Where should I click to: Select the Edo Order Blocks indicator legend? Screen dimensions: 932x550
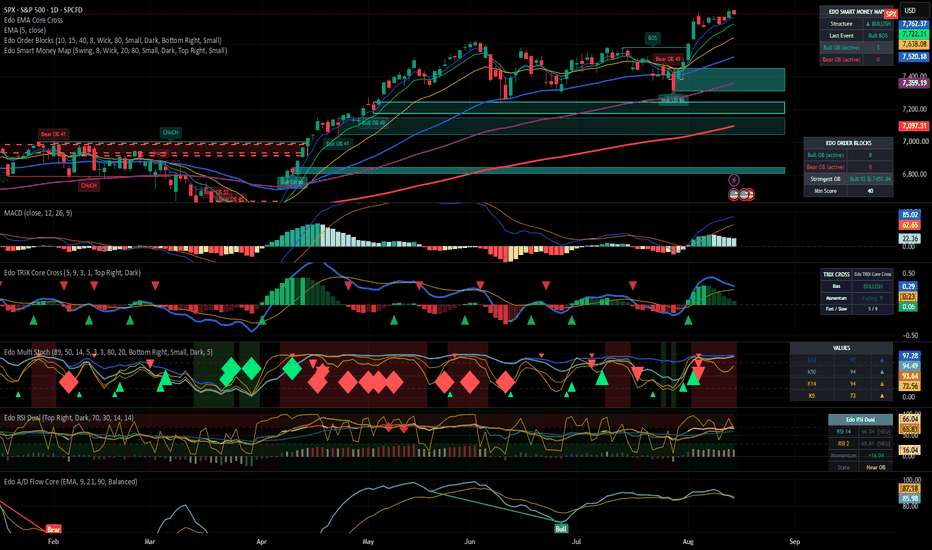[112, 40]
